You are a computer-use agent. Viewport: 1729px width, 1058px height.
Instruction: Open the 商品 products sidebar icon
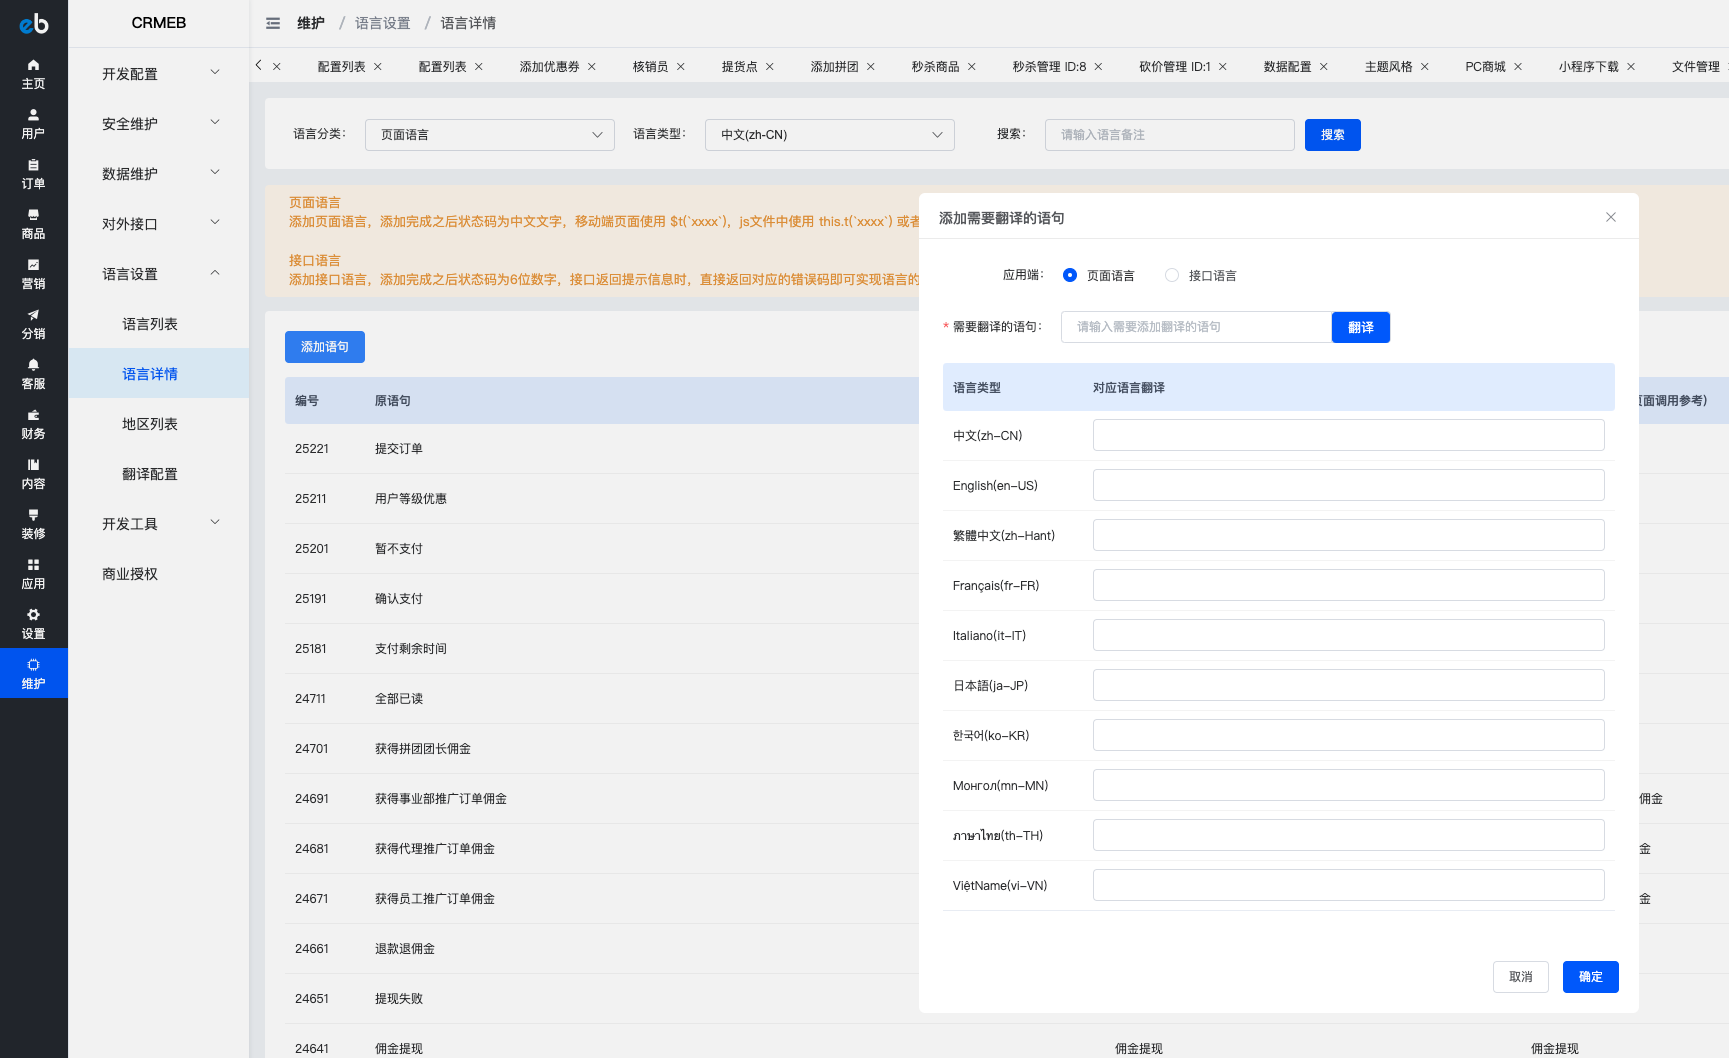(x=33, y=223)
